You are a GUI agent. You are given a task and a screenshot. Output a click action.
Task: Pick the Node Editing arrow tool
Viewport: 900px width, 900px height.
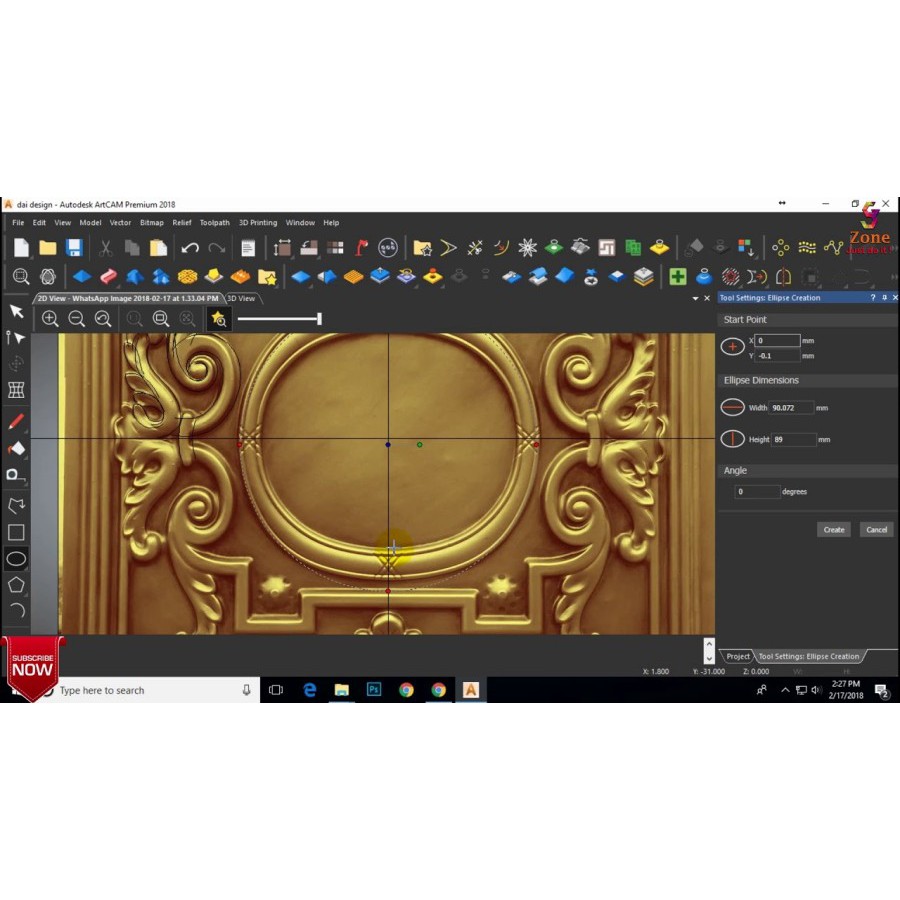tap(16, 338)
